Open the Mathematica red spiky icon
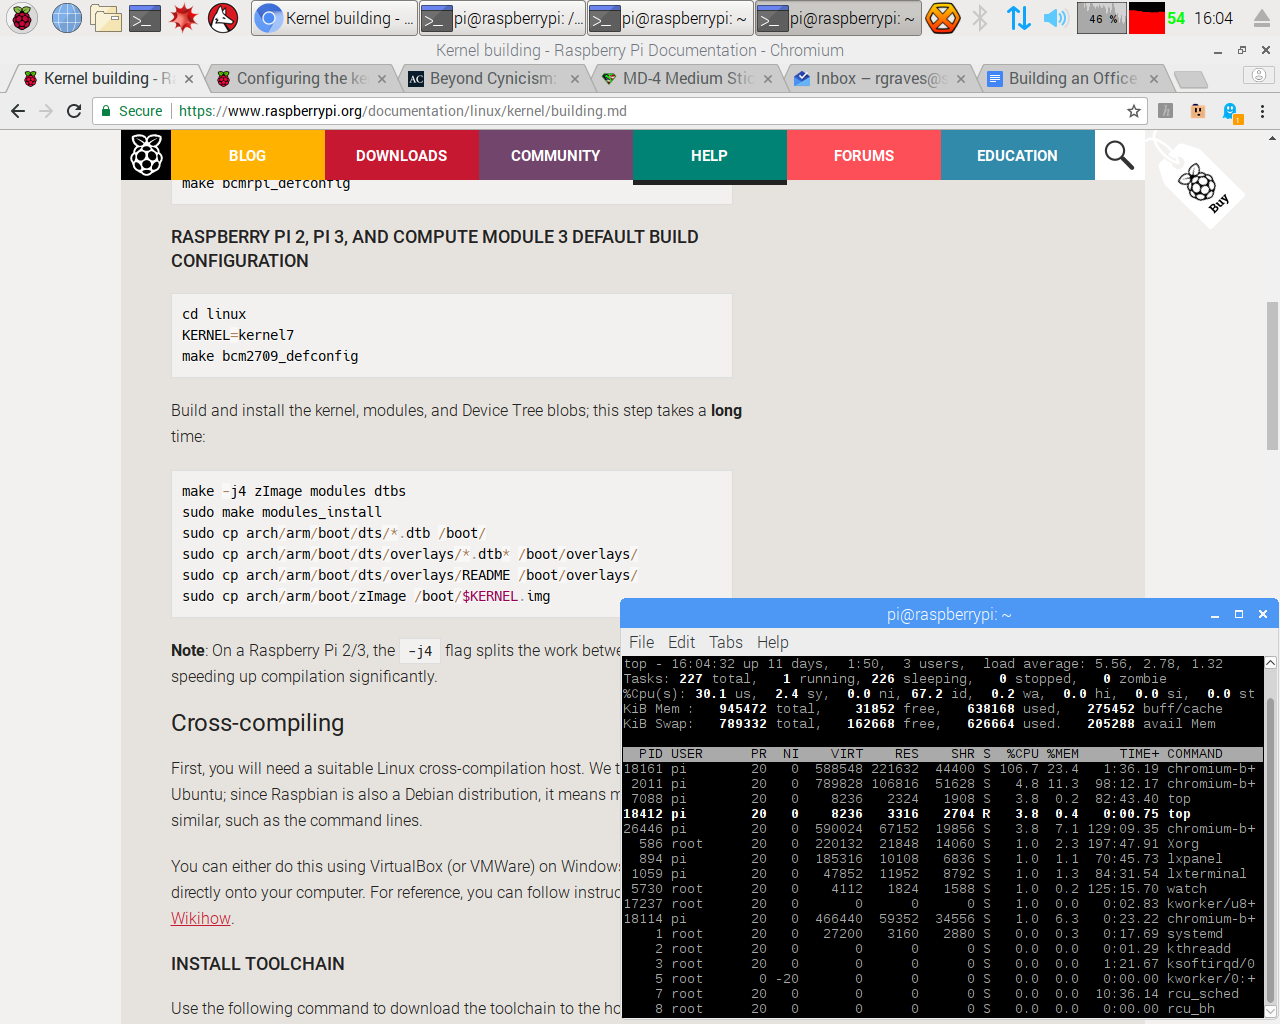This screenshot has height=1024, width=1280. (184, 18)
